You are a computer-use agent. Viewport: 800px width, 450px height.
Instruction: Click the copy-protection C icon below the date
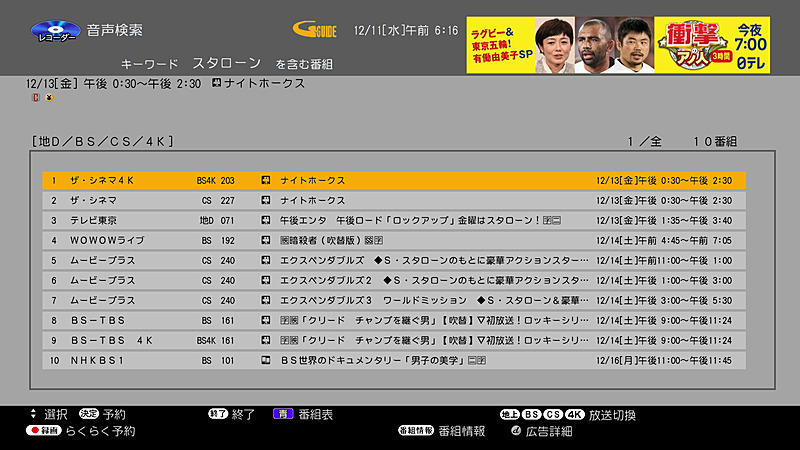coord(36,97)
